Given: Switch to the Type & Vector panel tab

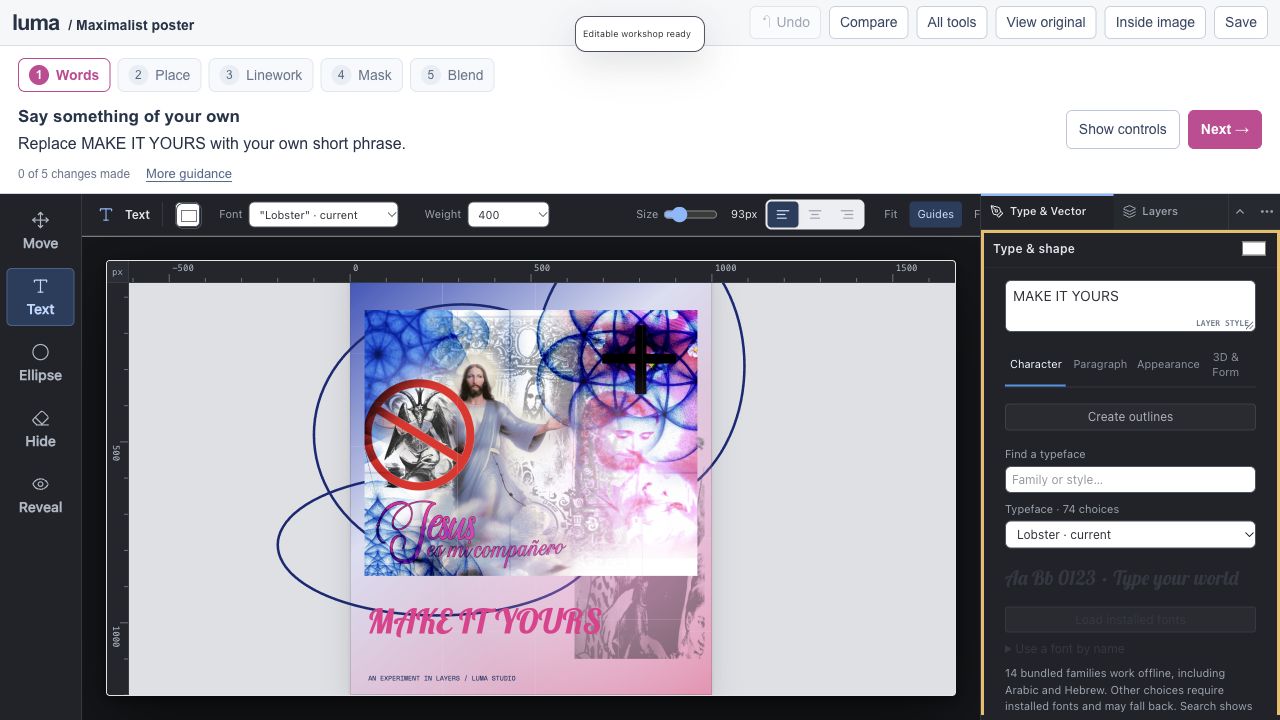Looking at the screenshot, I should [1047, 211].
